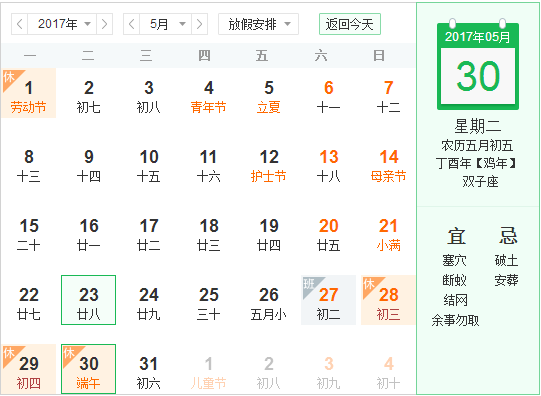Image resolution: width=541 pixels, height=396 pixels.
Task: Select May 25 三十
Action: point(209,300)
